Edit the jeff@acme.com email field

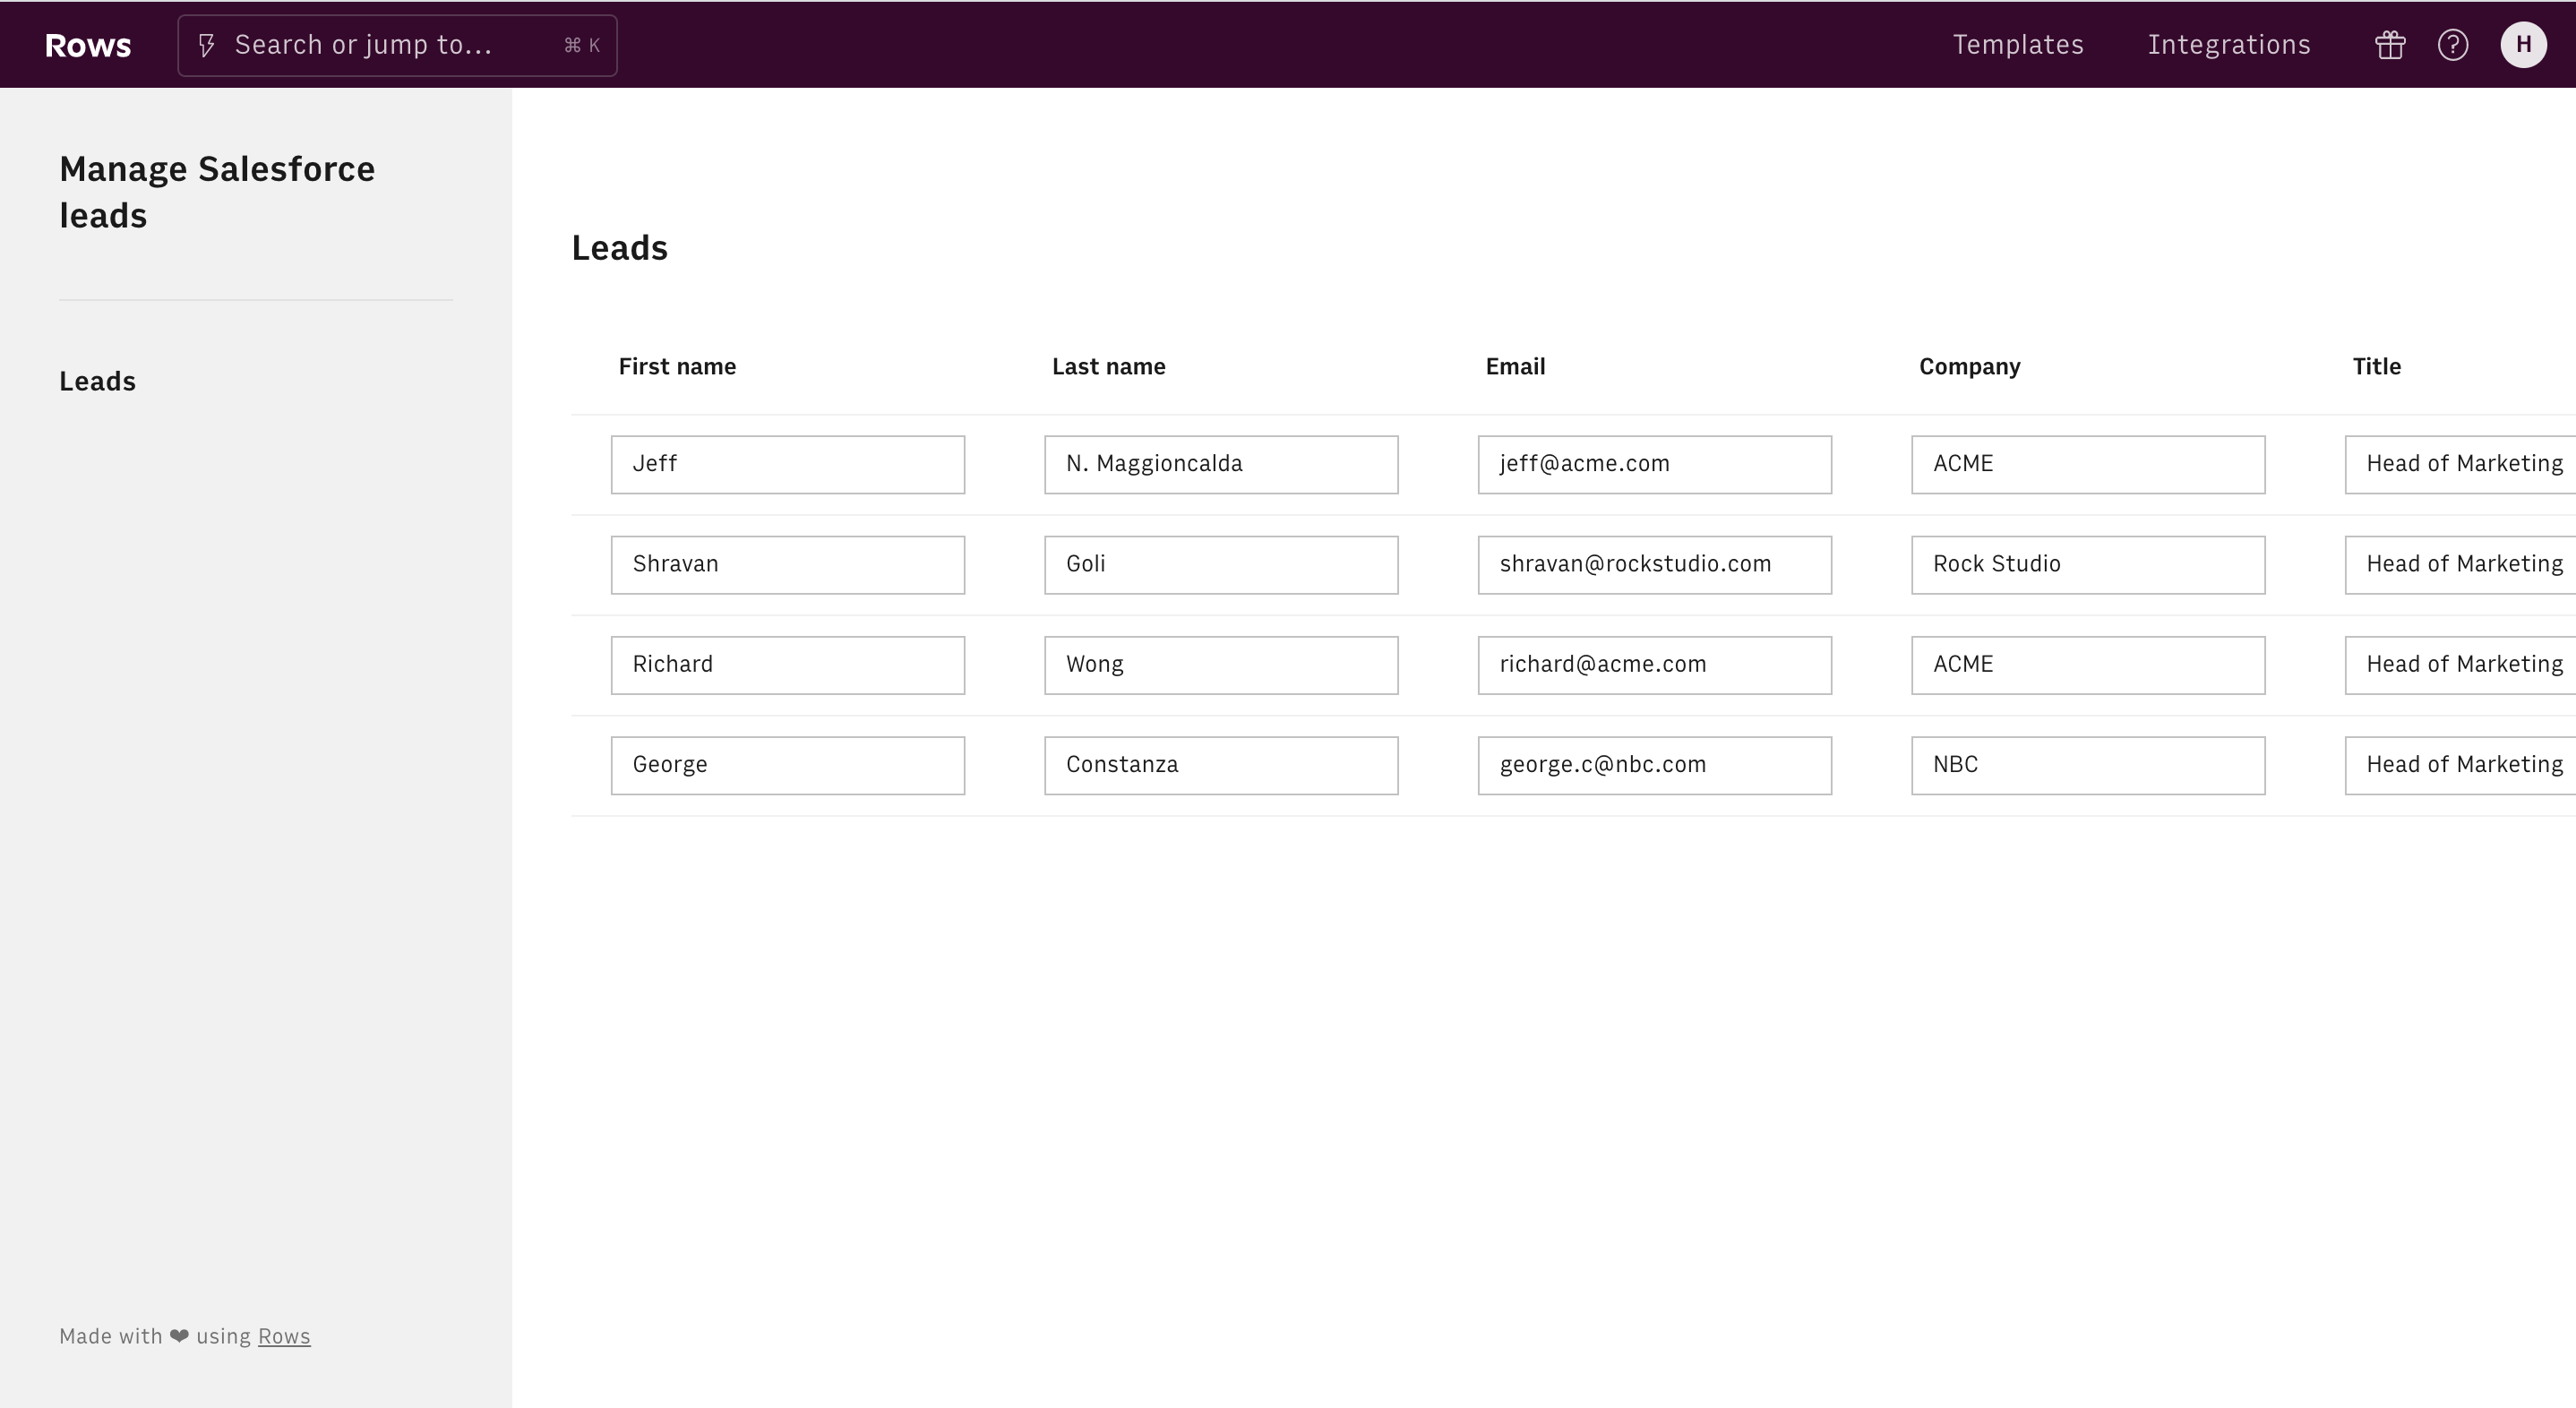[1655, 464]
